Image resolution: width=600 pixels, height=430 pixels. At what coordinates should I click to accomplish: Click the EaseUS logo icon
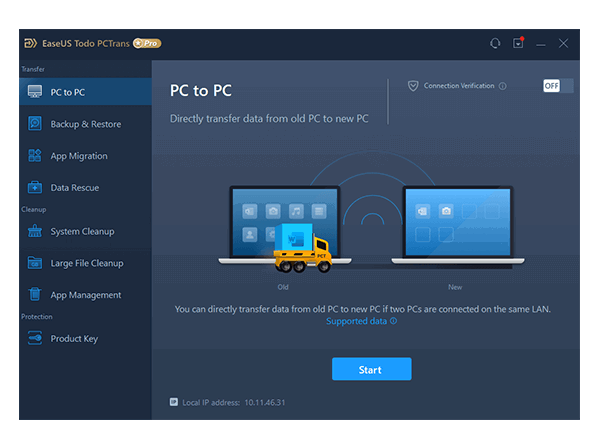click(31, 43)
